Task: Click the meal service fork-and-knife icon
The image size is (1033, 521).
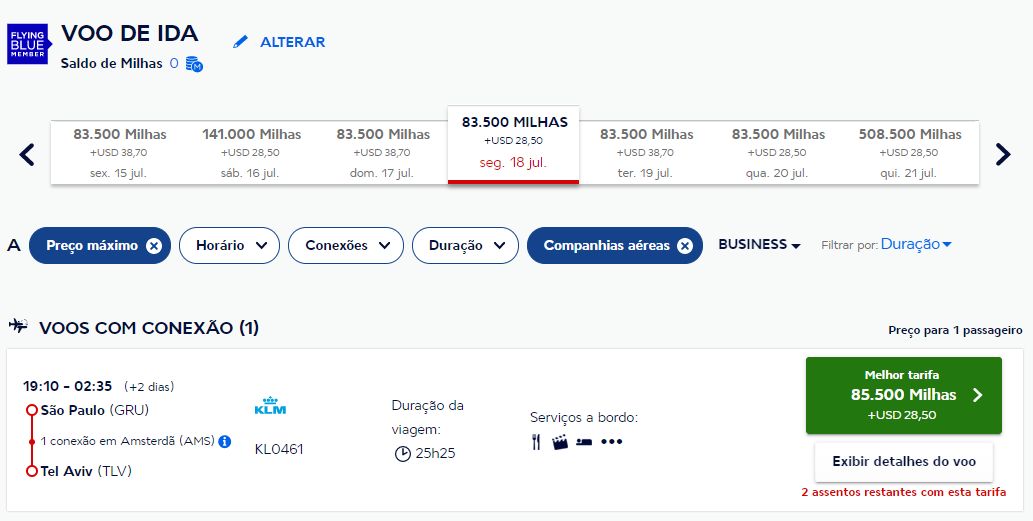Action: point(536,442)
